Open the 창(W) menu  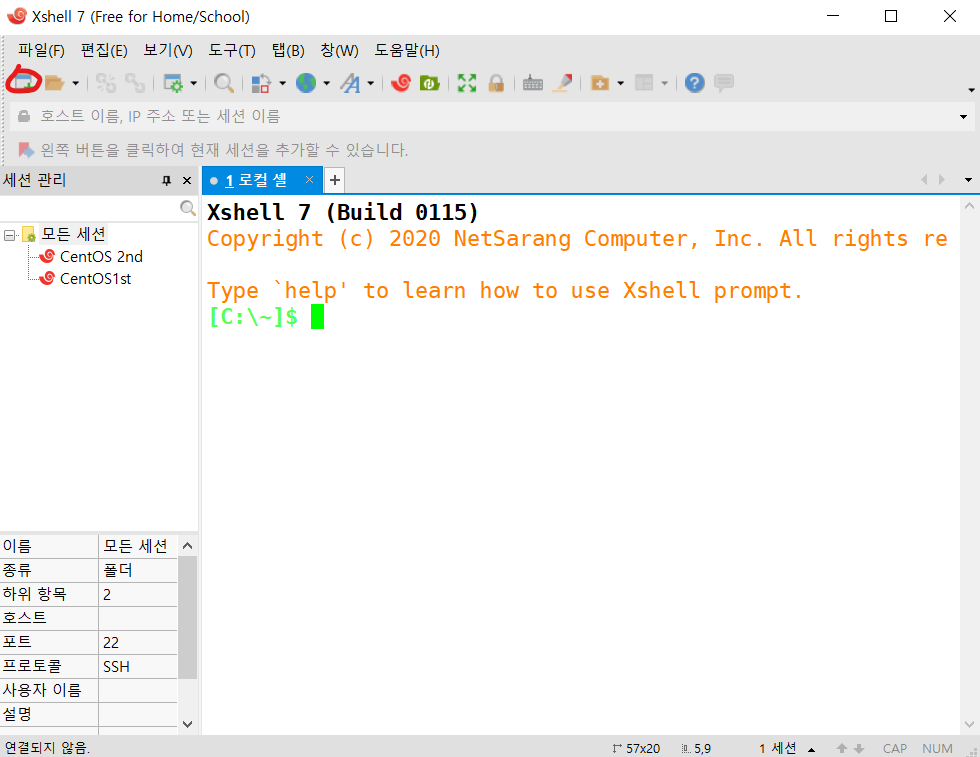pos(339,51)
